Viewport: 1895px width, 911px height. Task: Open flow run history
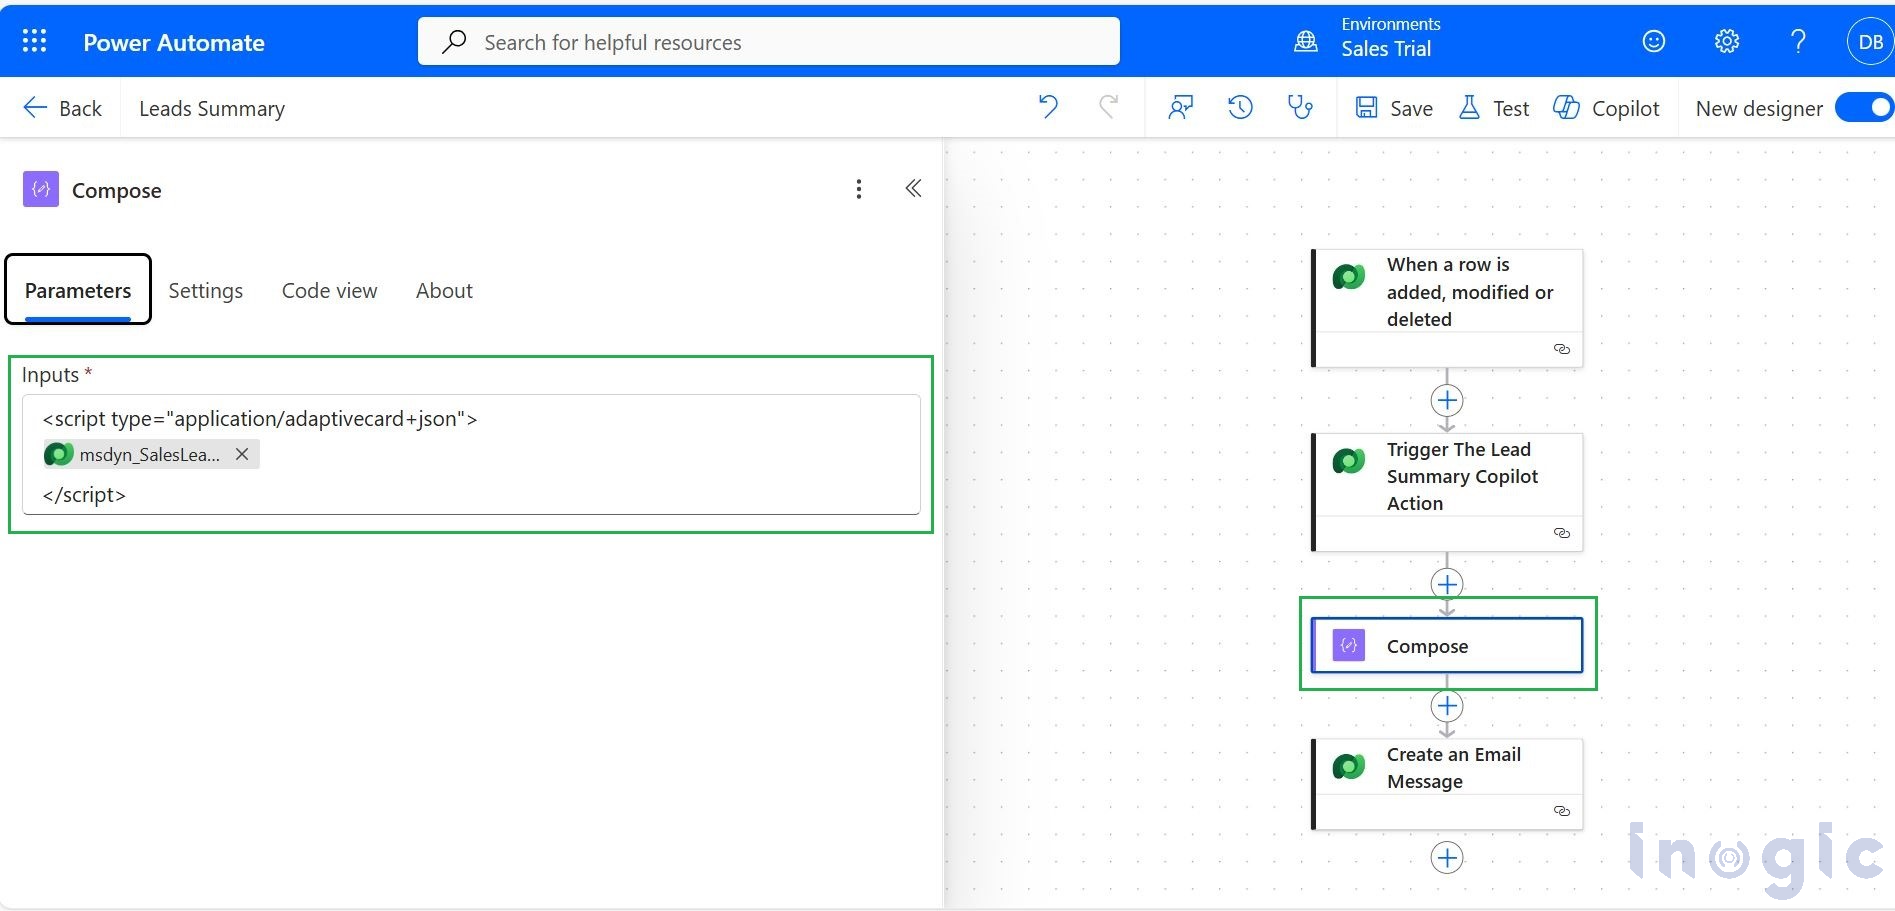tap(1240, 107)
